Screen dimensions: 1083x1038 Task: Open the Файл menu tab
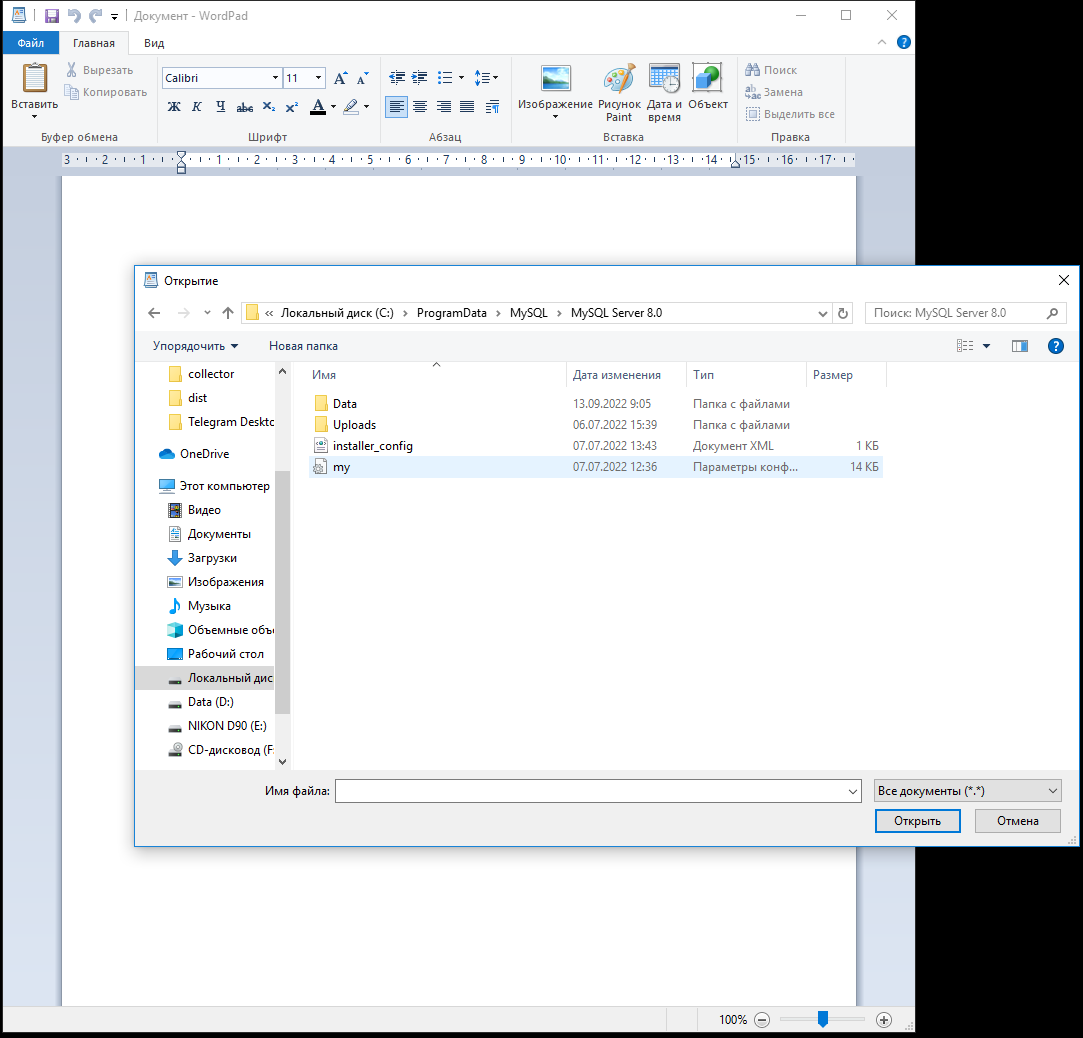click(x=30, y=43)
